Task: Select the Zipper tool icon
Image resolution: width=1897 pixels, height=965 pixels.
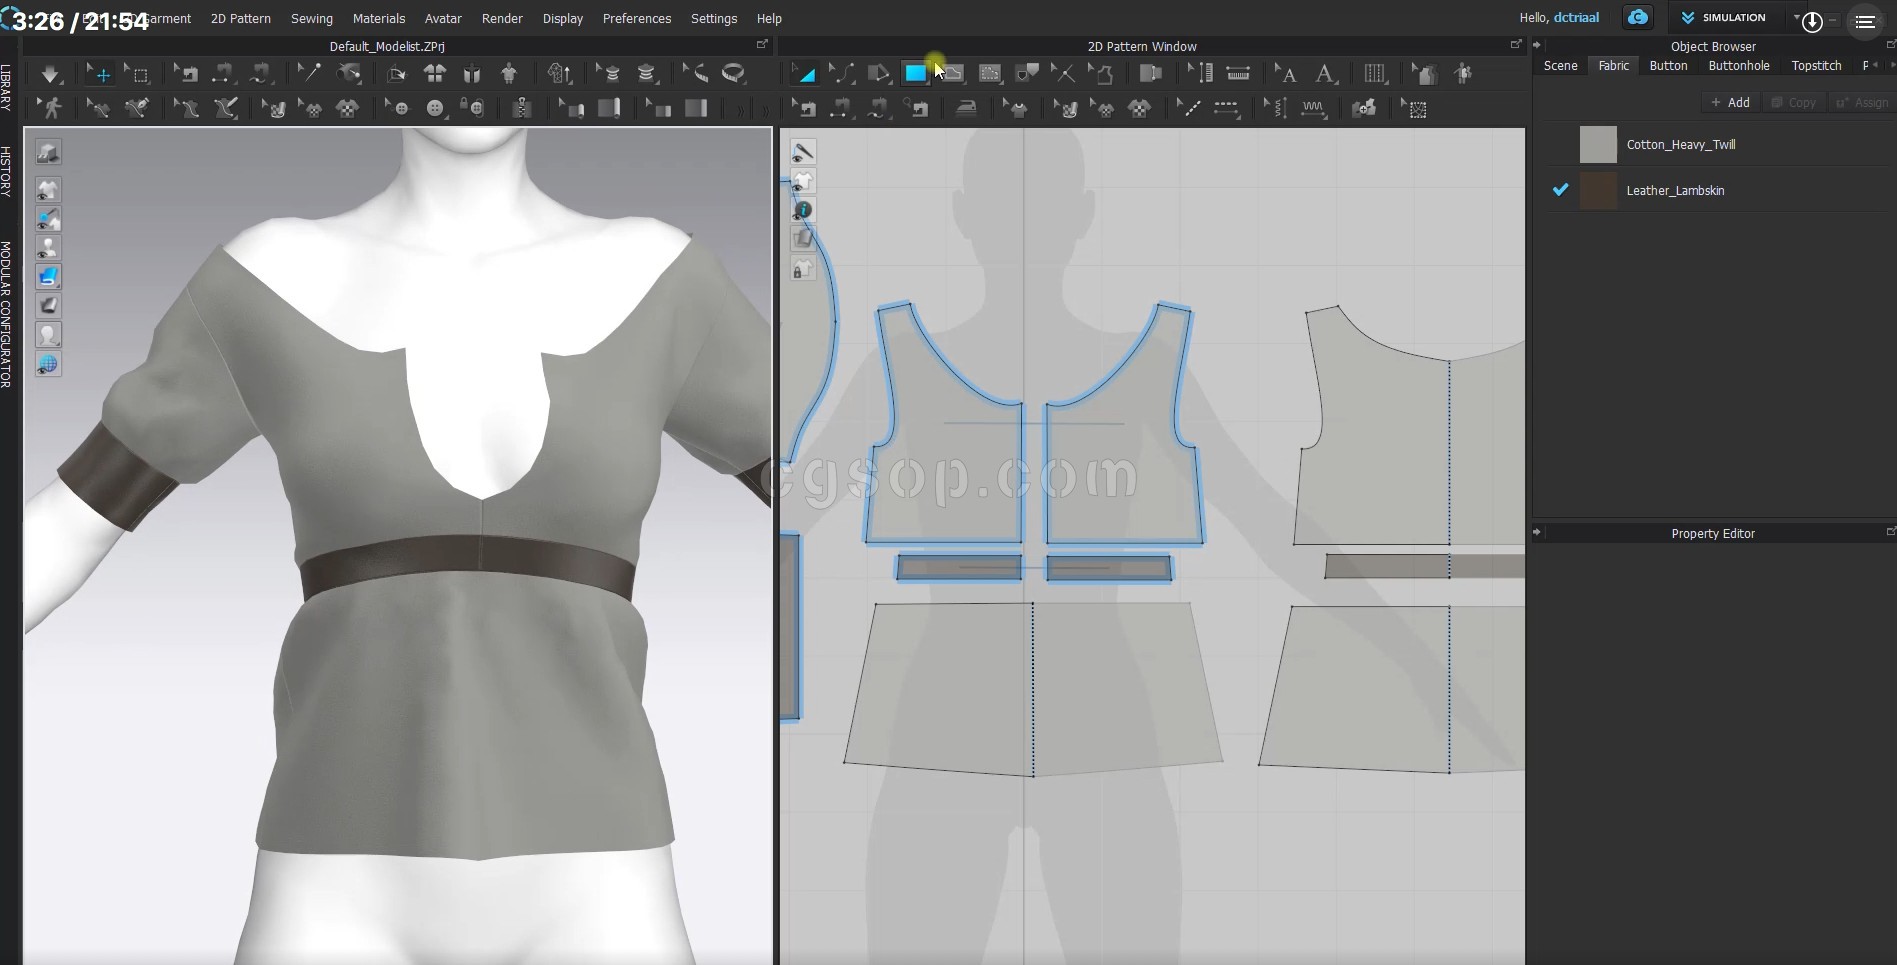Action: point(521,108)
